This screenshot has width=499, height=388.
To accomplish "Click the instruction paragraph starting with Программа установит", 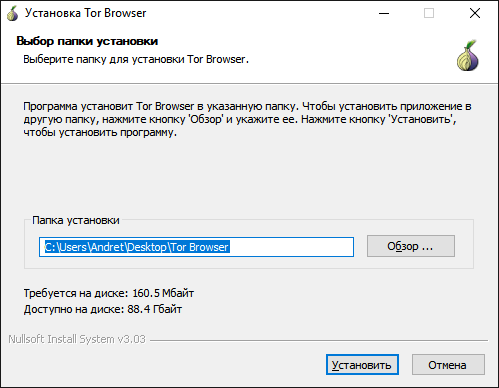I will tap(247, 119).
